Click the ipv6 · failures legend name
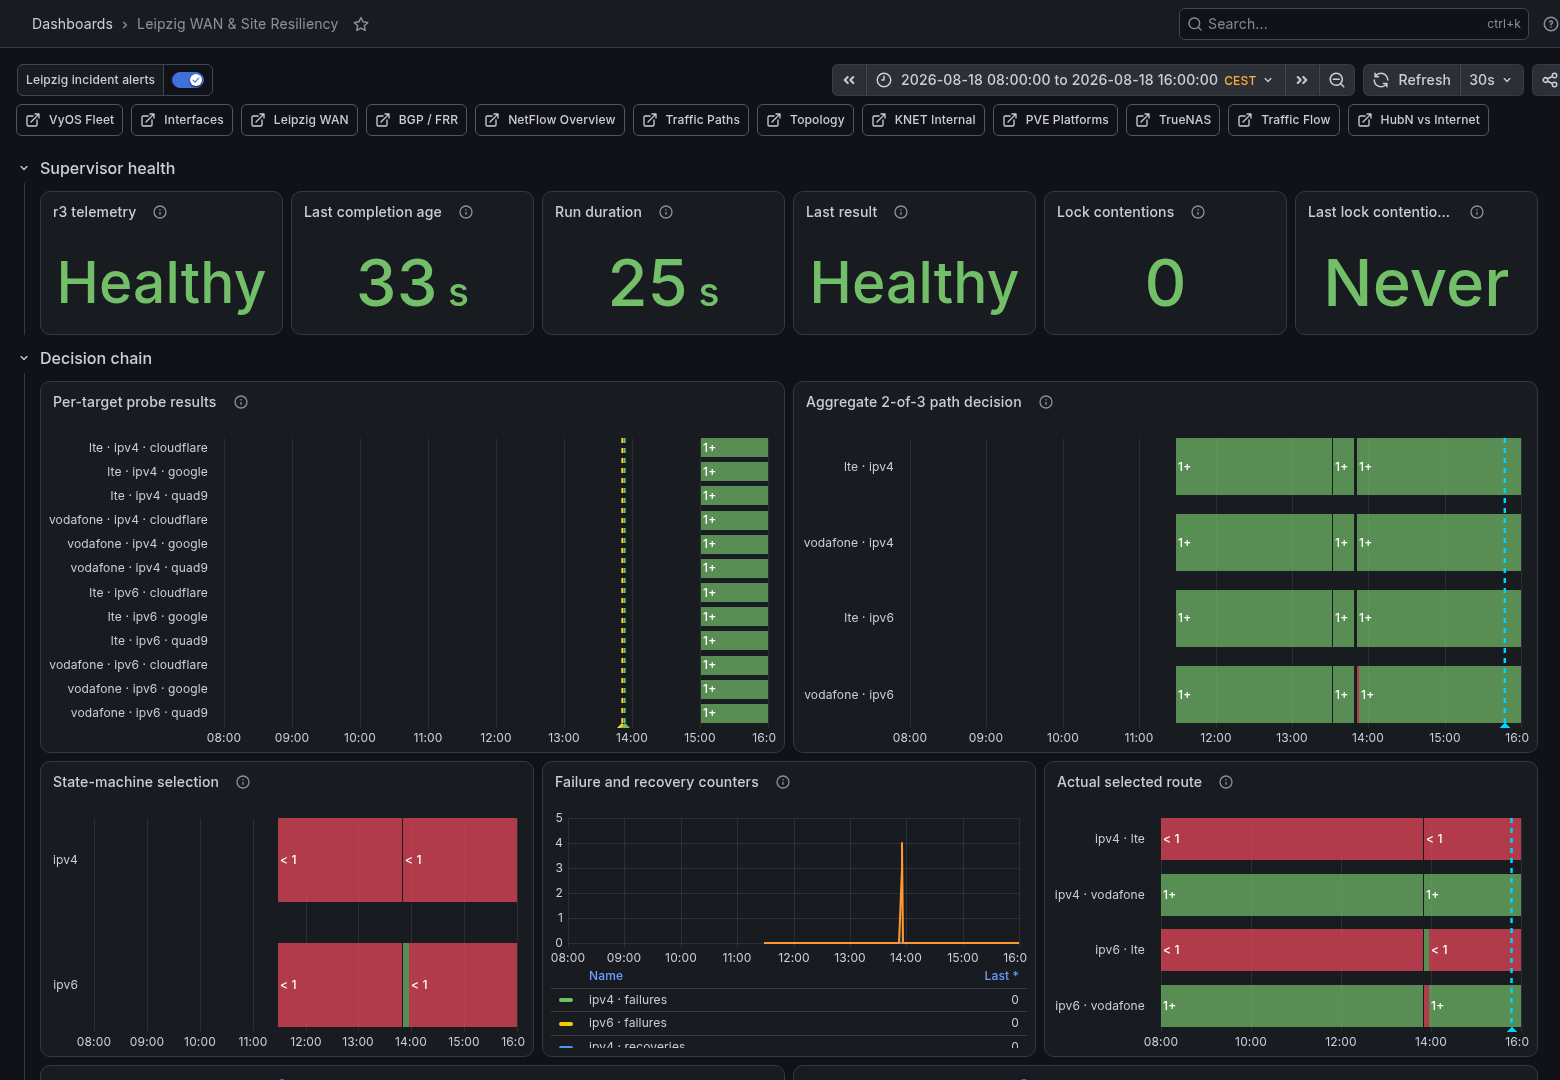The width and height of the screenshot is (1560, 1080). coord(627,1023)
